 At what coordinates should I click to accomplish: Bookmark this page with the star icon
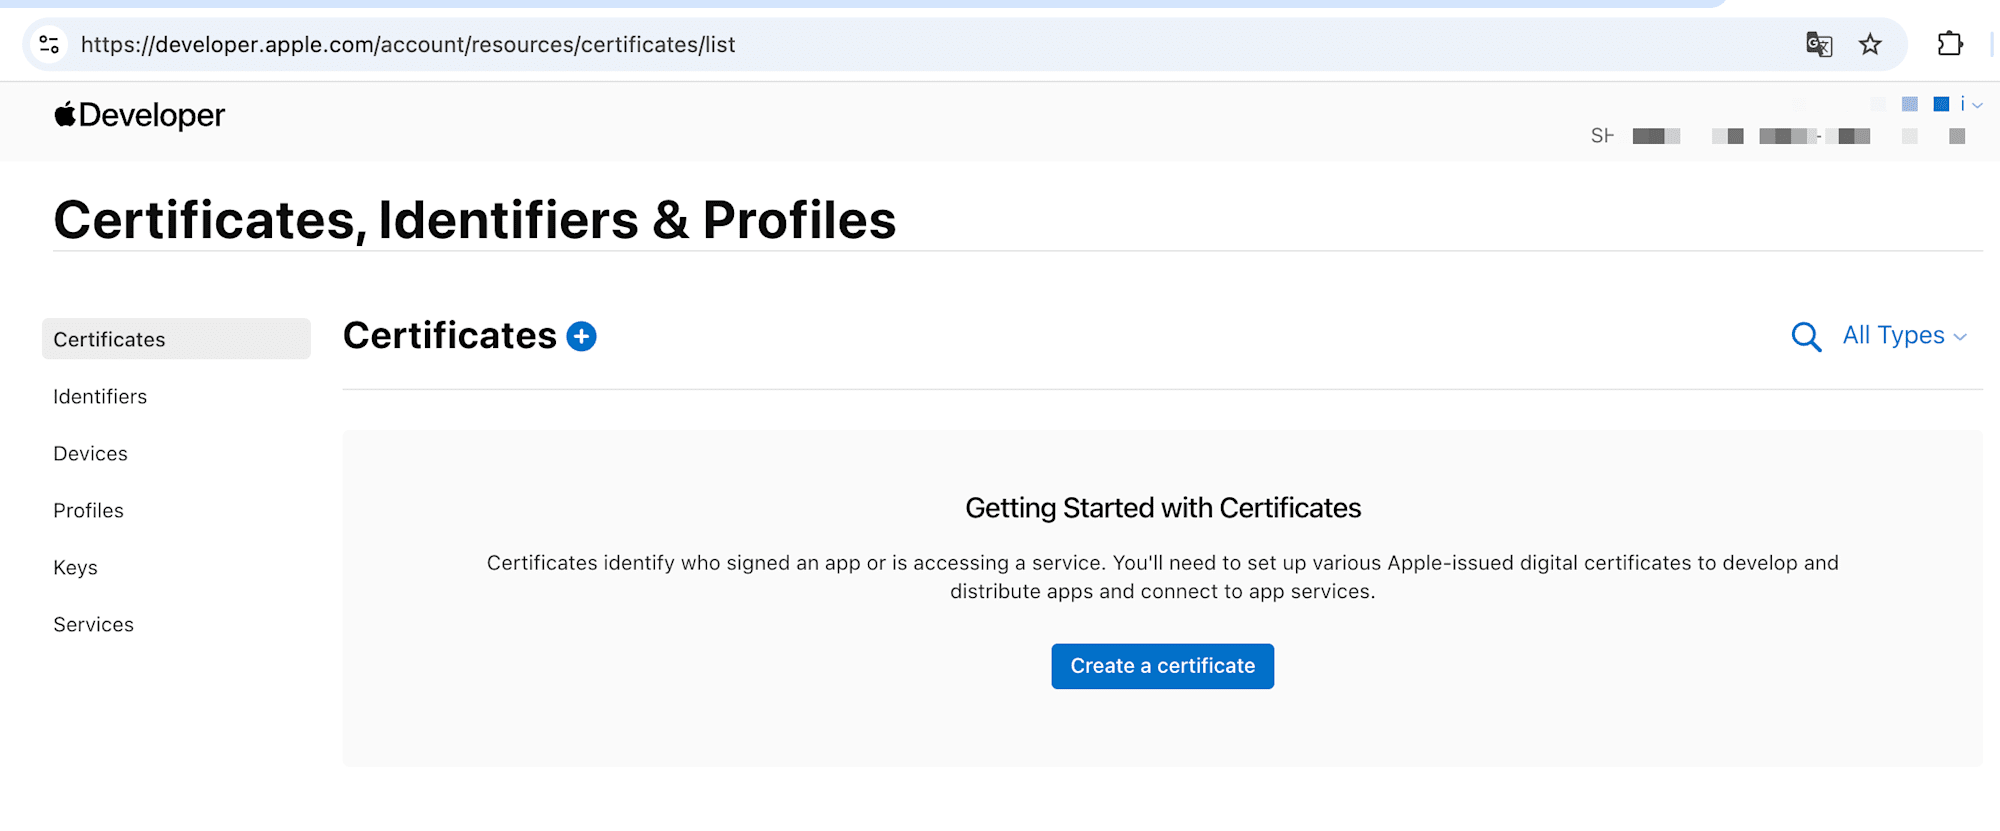click(1870, 45)
